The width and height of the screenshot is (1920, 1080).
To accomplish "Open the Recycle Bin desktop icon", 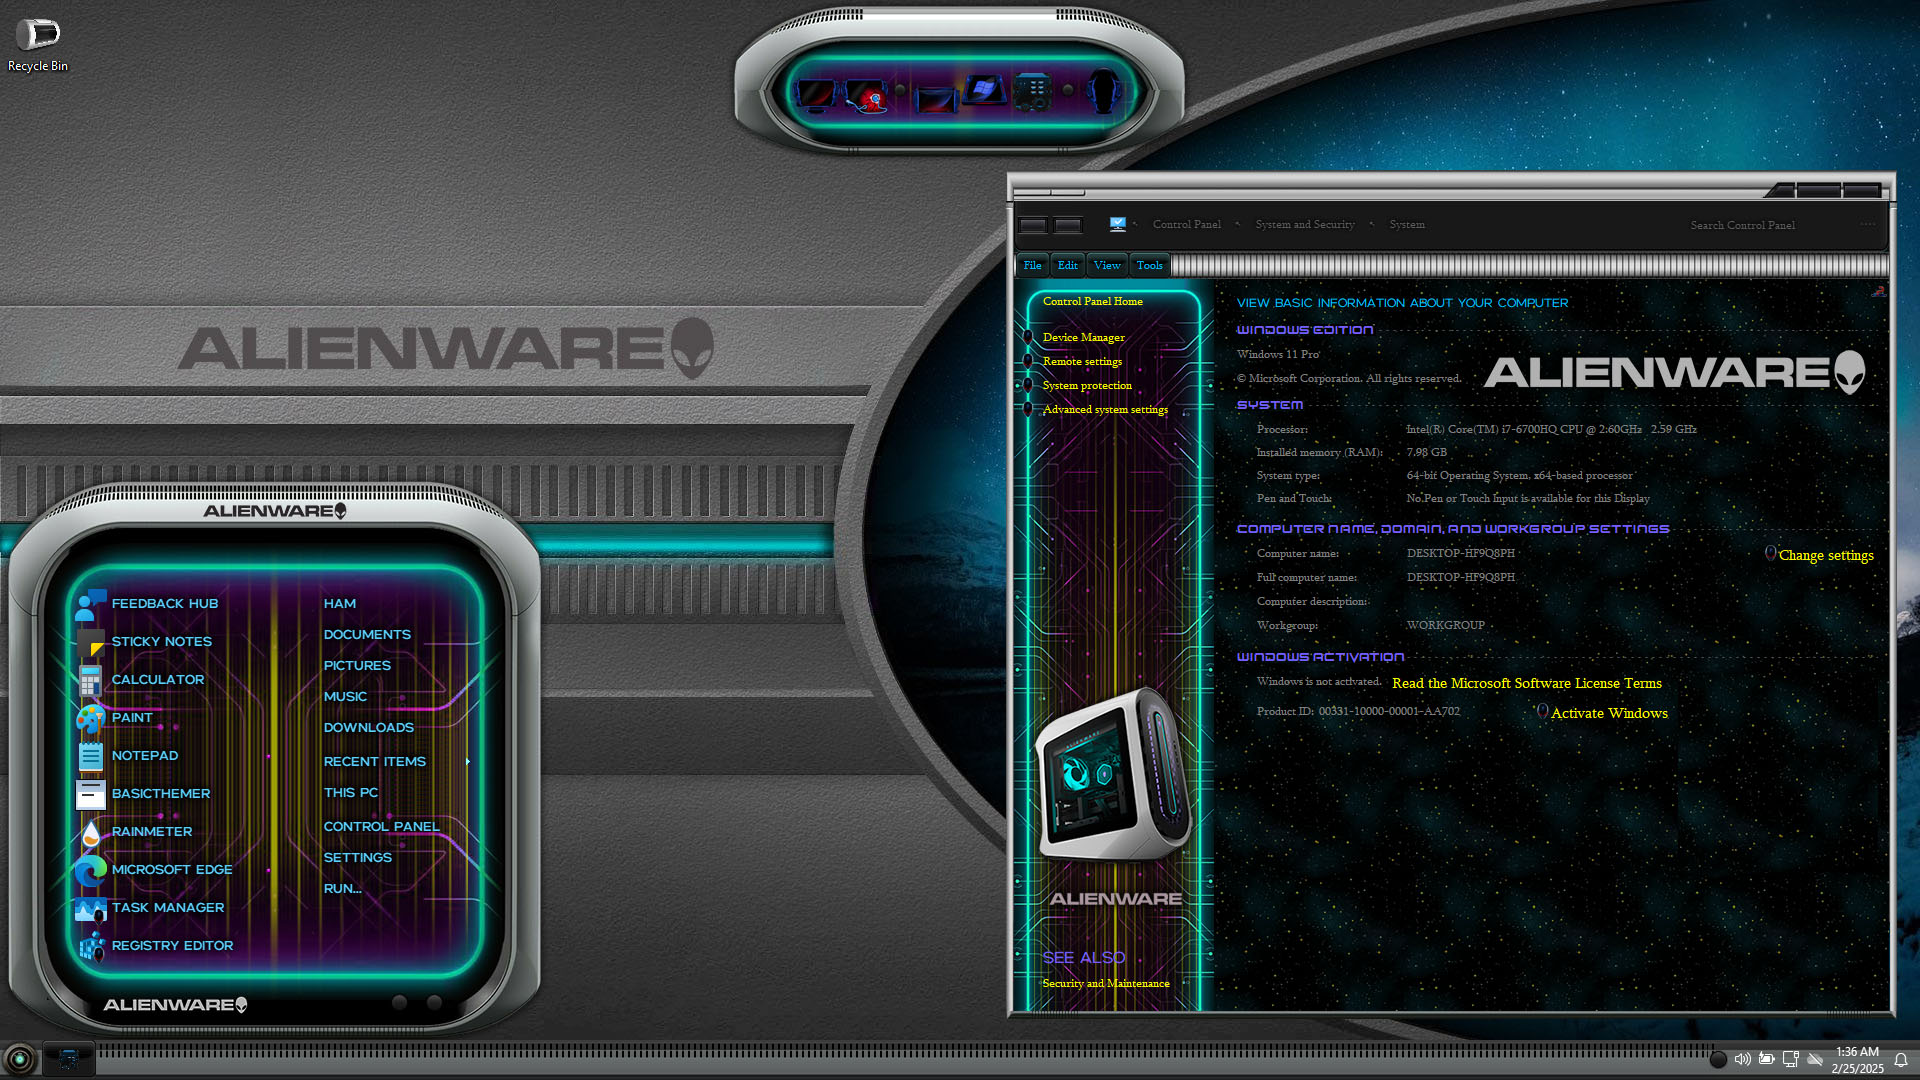I will click(38, 45).
